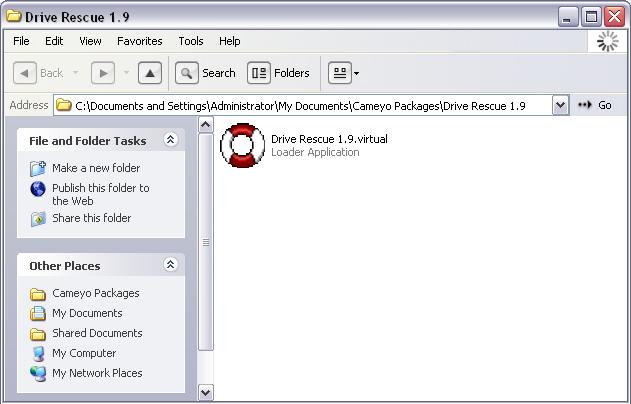Open My Computer link
Screen dimensions: 631x404
[84, 353]
